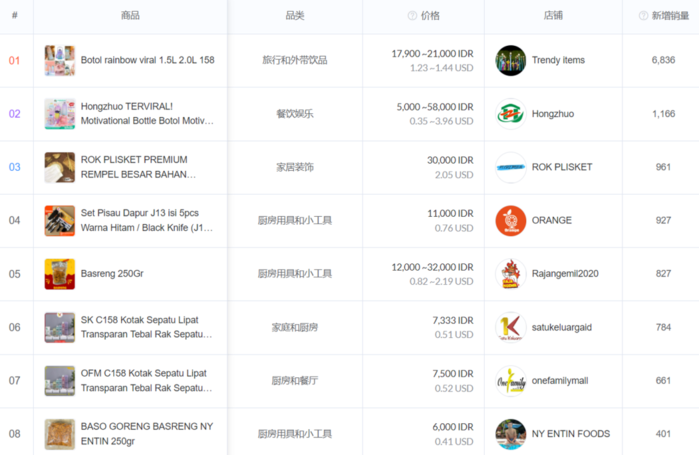Click the Rajangemil2020 store logo

pos(510,274)
